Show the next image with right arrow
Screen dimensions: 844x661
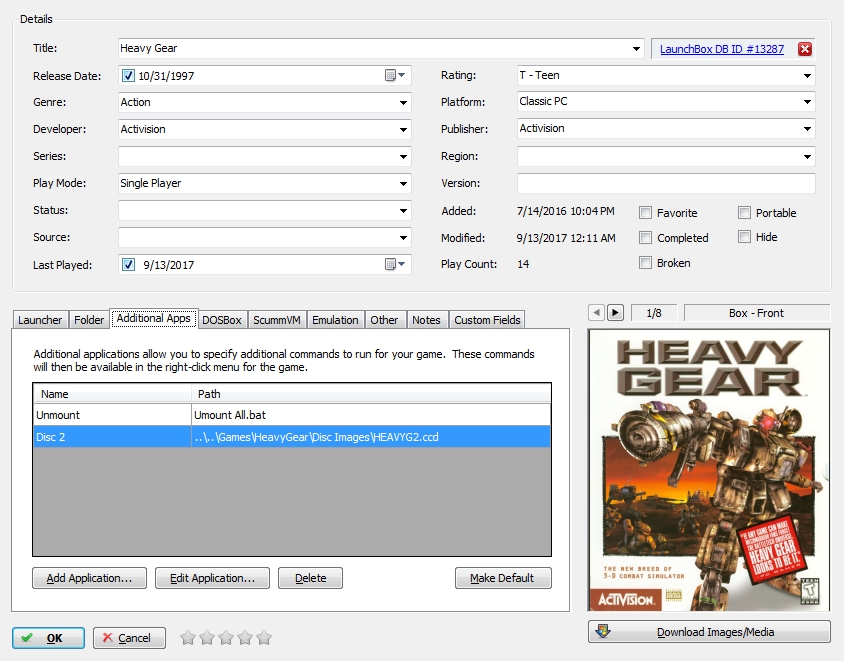click(615, 313)
